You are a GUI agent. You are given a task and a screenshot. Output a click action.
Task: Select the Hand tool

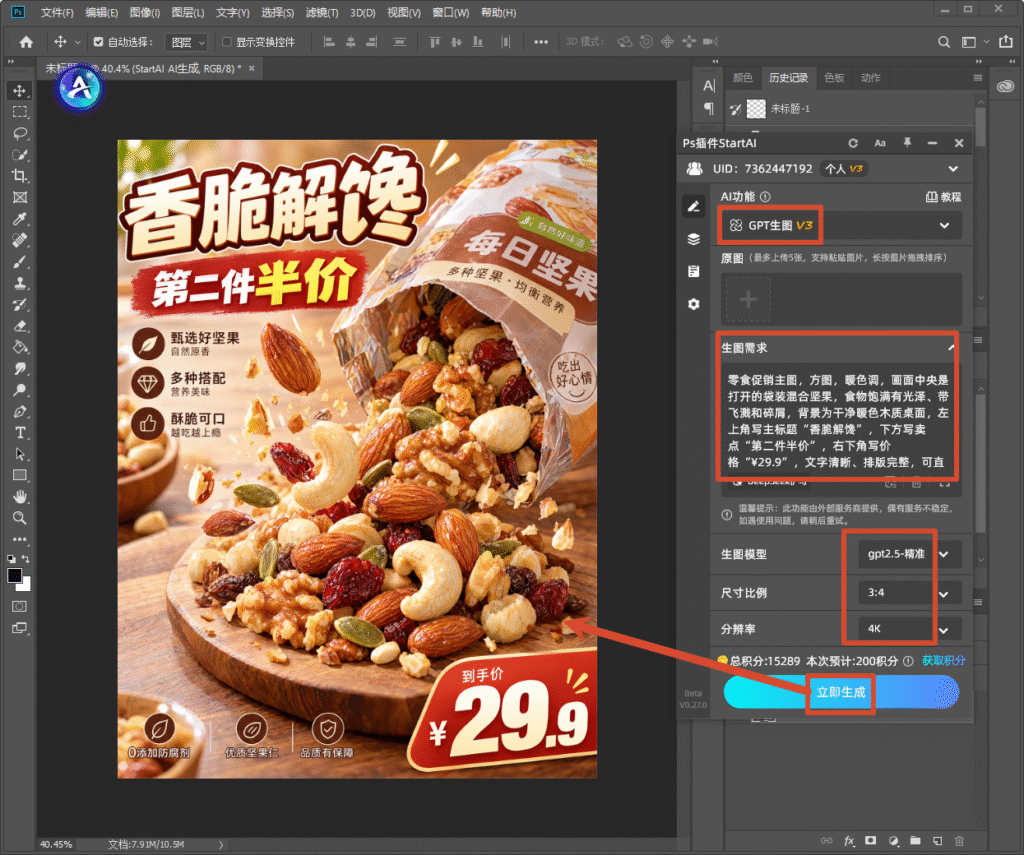[x=20, y=496]
